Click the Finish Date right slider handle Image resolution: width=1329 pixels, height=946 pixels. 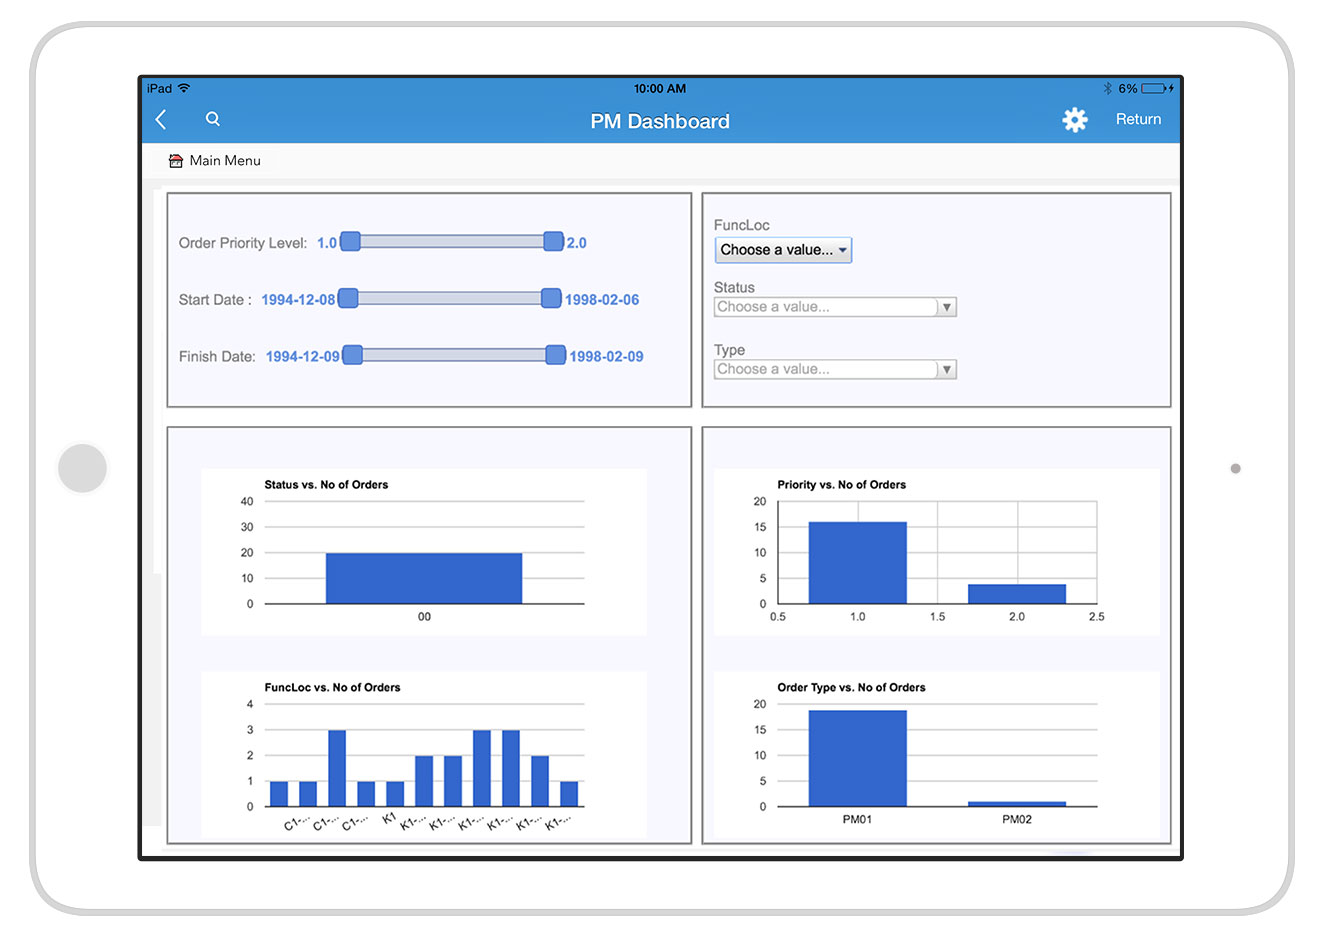point(556,355)
